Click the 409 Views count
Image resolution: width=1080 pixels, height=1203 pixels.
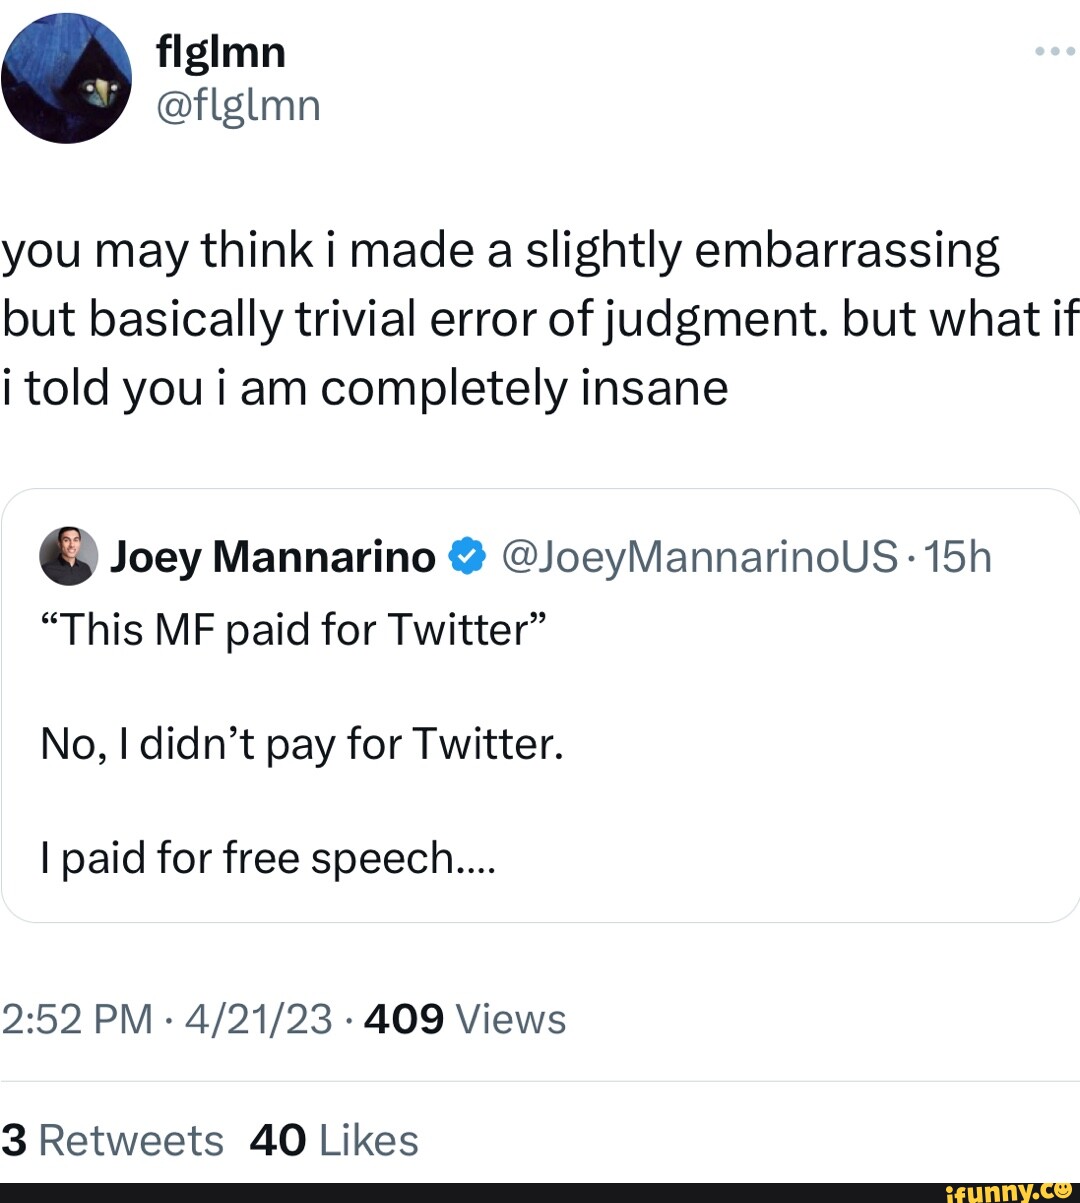coord(466,1019)
